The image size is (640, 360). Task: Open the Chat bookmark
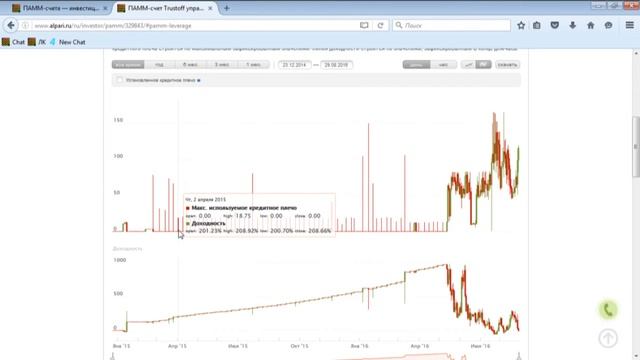point(13,42)
